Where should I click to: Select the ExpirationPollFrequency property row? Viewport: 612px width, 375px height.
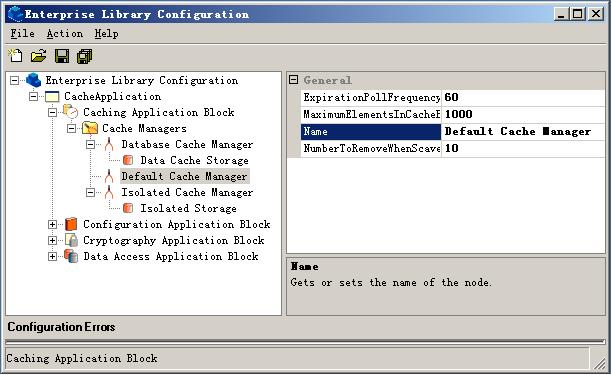371,97
